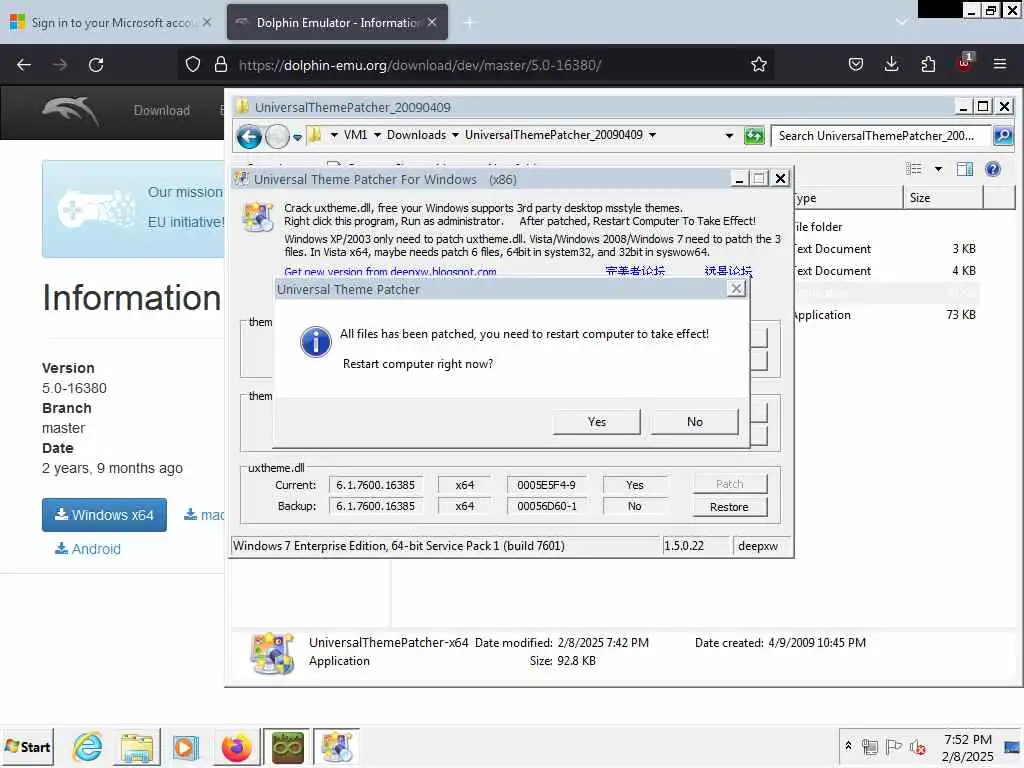Open the view options dropdown arrow
This screenshot has width=1024, height=768.
point(938,169)
